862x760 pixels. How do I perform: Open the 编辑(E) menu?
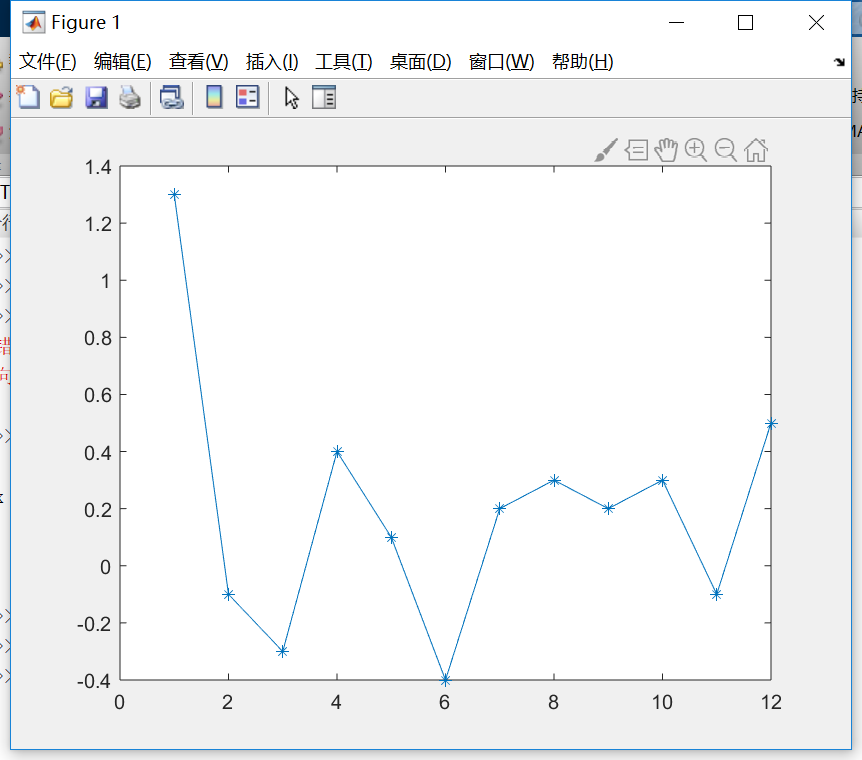[x=123, y=62]
